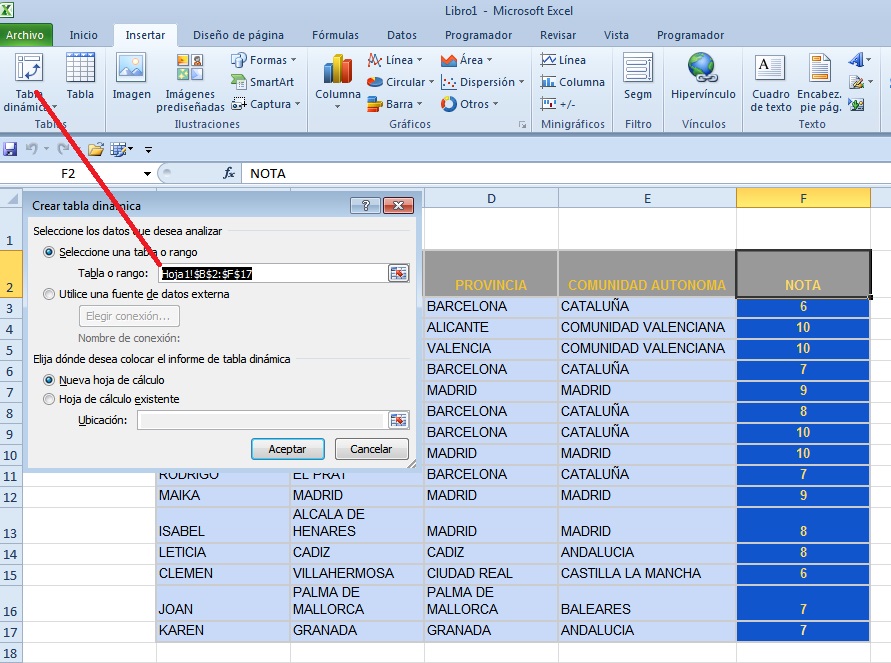Insert a Segm slicer filter
The width and height of the screenshot is (891, 663).
(638, 77)
